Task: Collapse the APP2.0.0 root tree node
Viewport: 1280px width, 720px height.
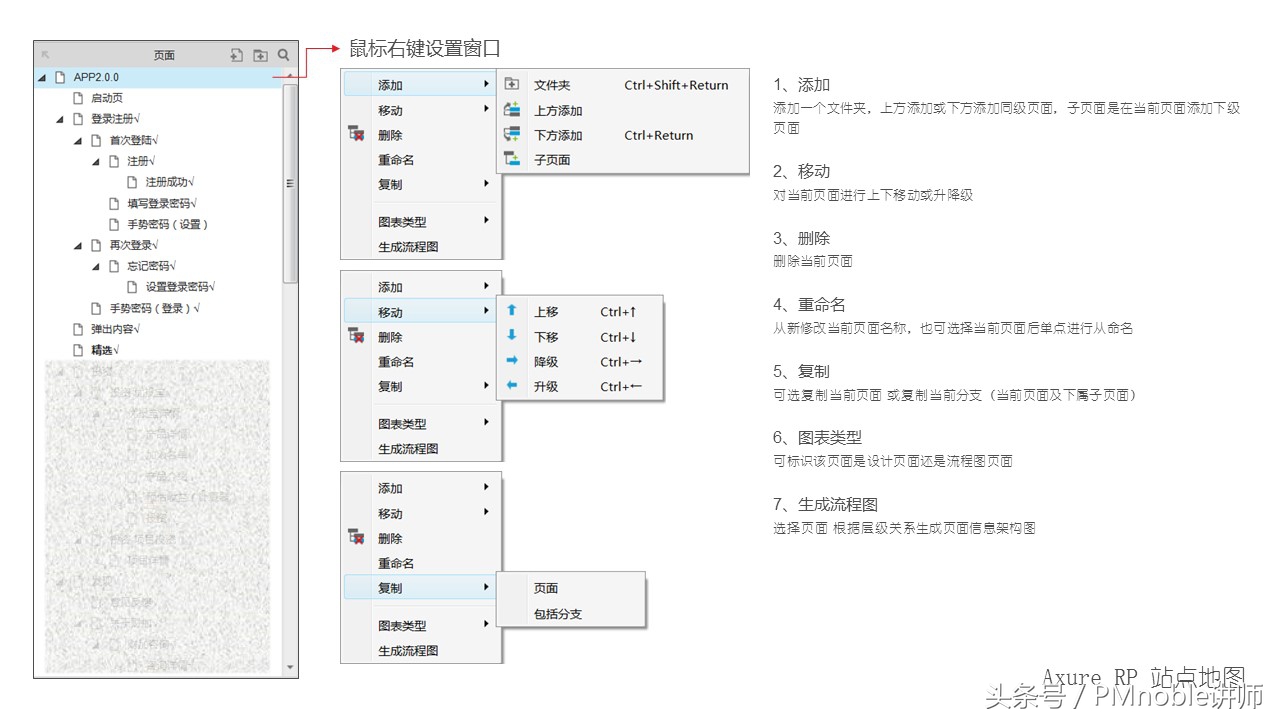Action: point(40,77)
